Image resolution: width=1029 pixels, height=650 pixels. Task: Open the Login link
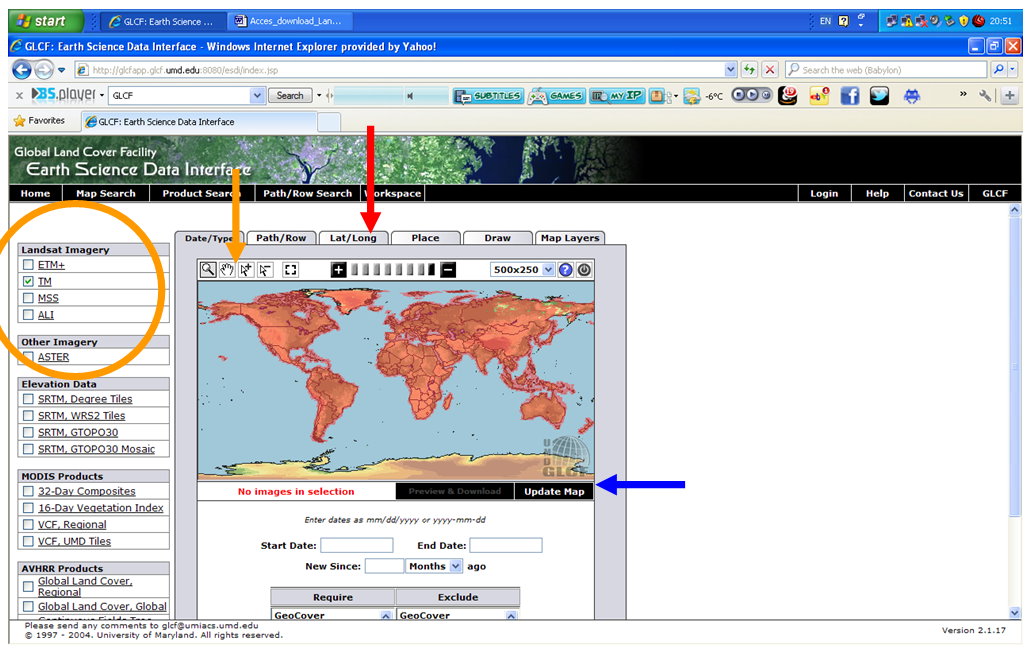pos(824,193)
